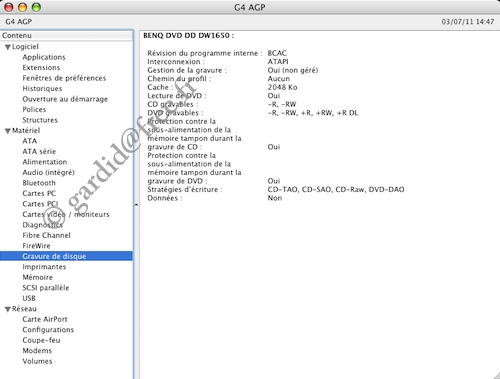
Task: Zoom window with green button
Action: tap(36, 7)
